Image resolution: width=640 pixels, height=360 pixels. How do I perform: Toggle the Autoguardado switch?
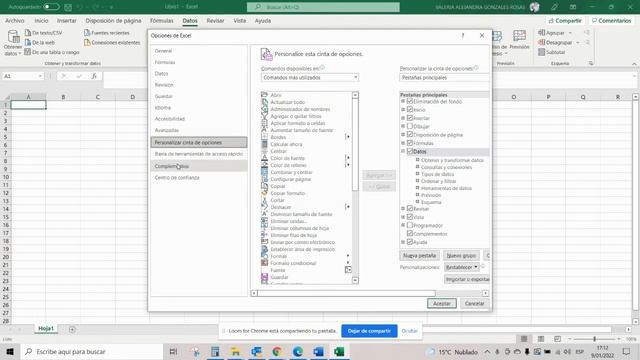[51, 7]
